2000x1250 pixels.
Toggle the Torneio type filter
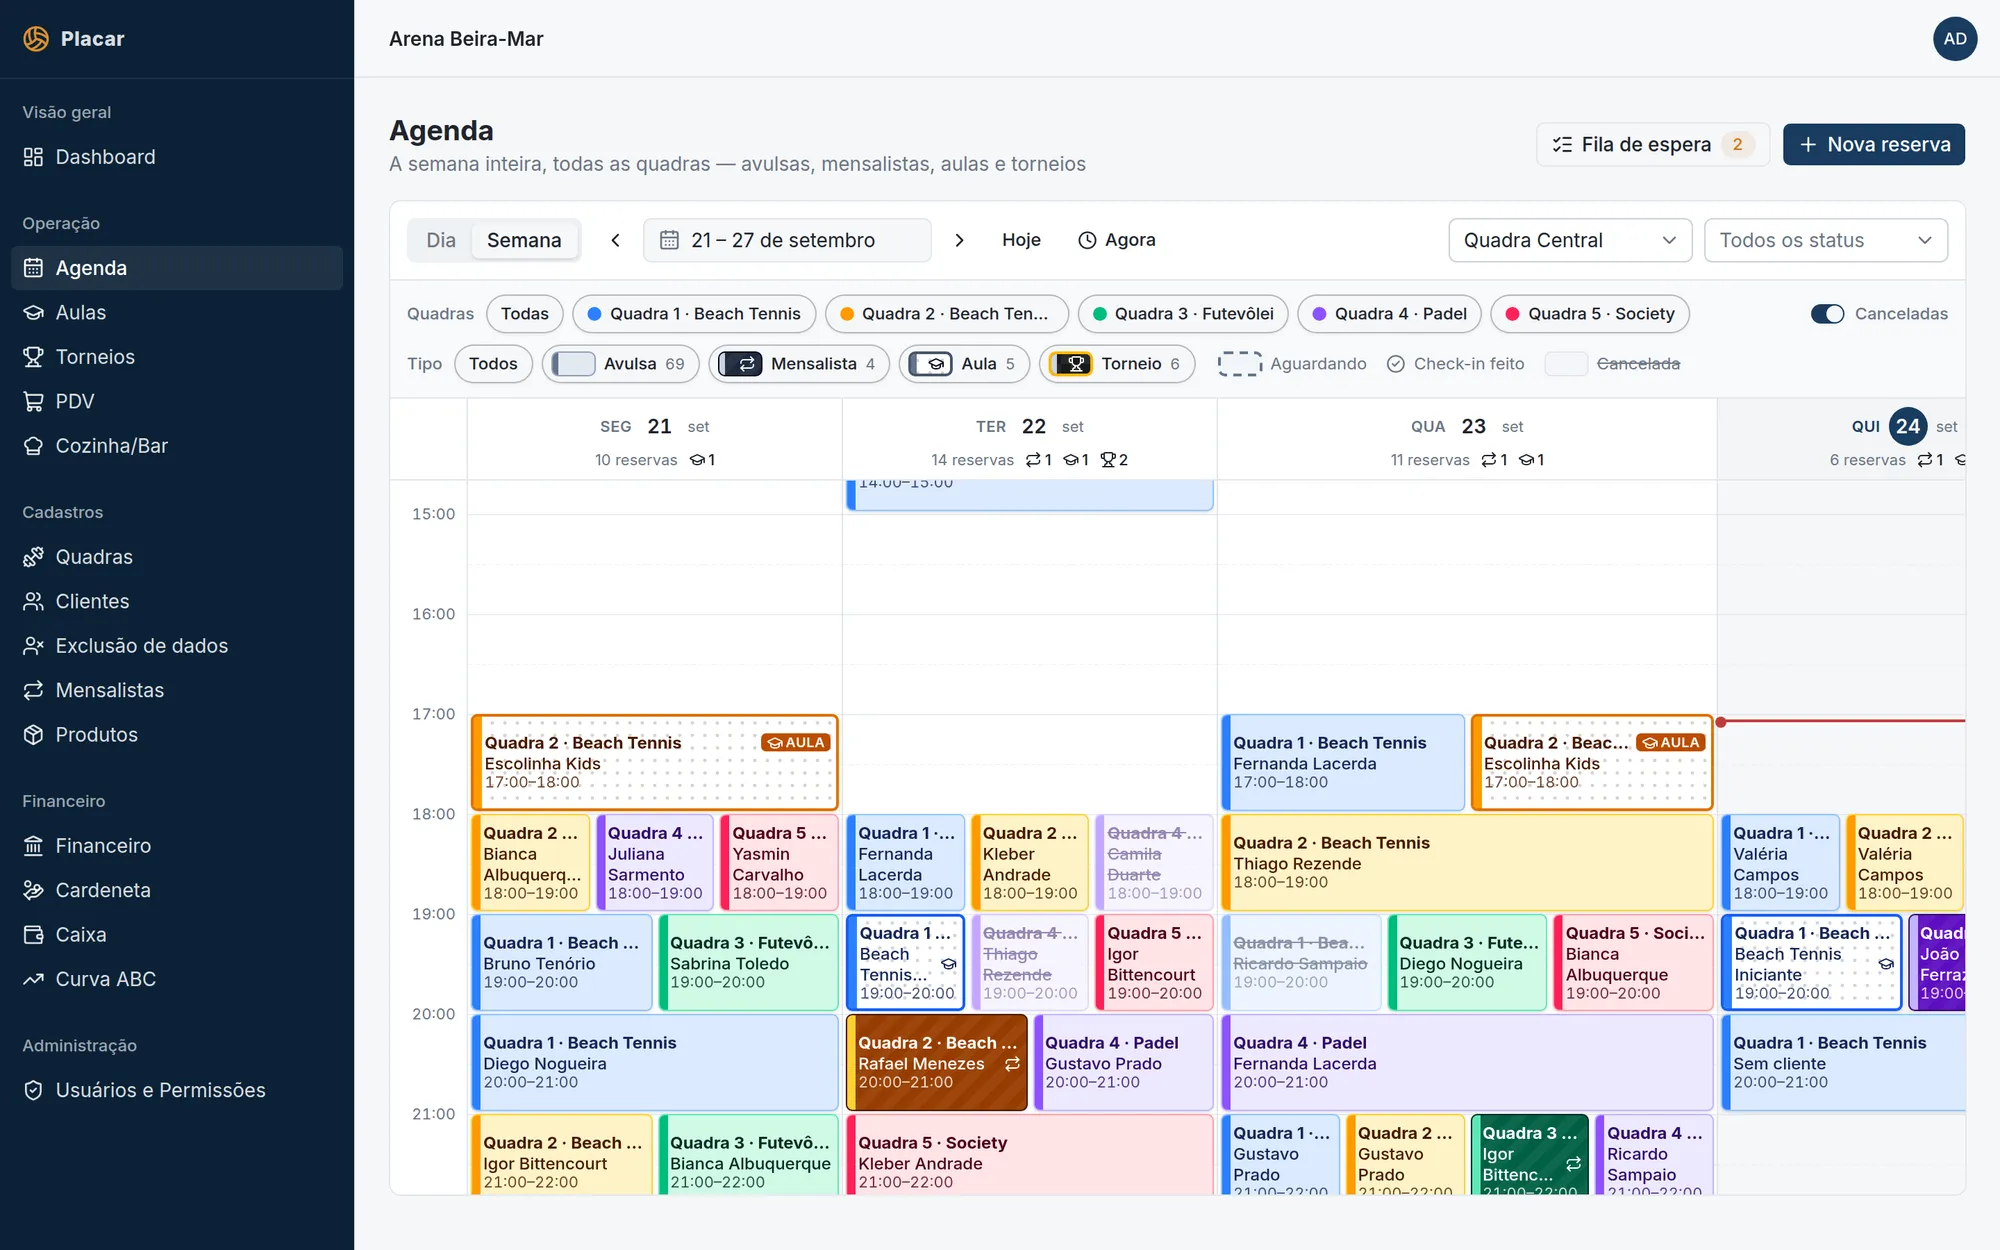coord(1117,364)
